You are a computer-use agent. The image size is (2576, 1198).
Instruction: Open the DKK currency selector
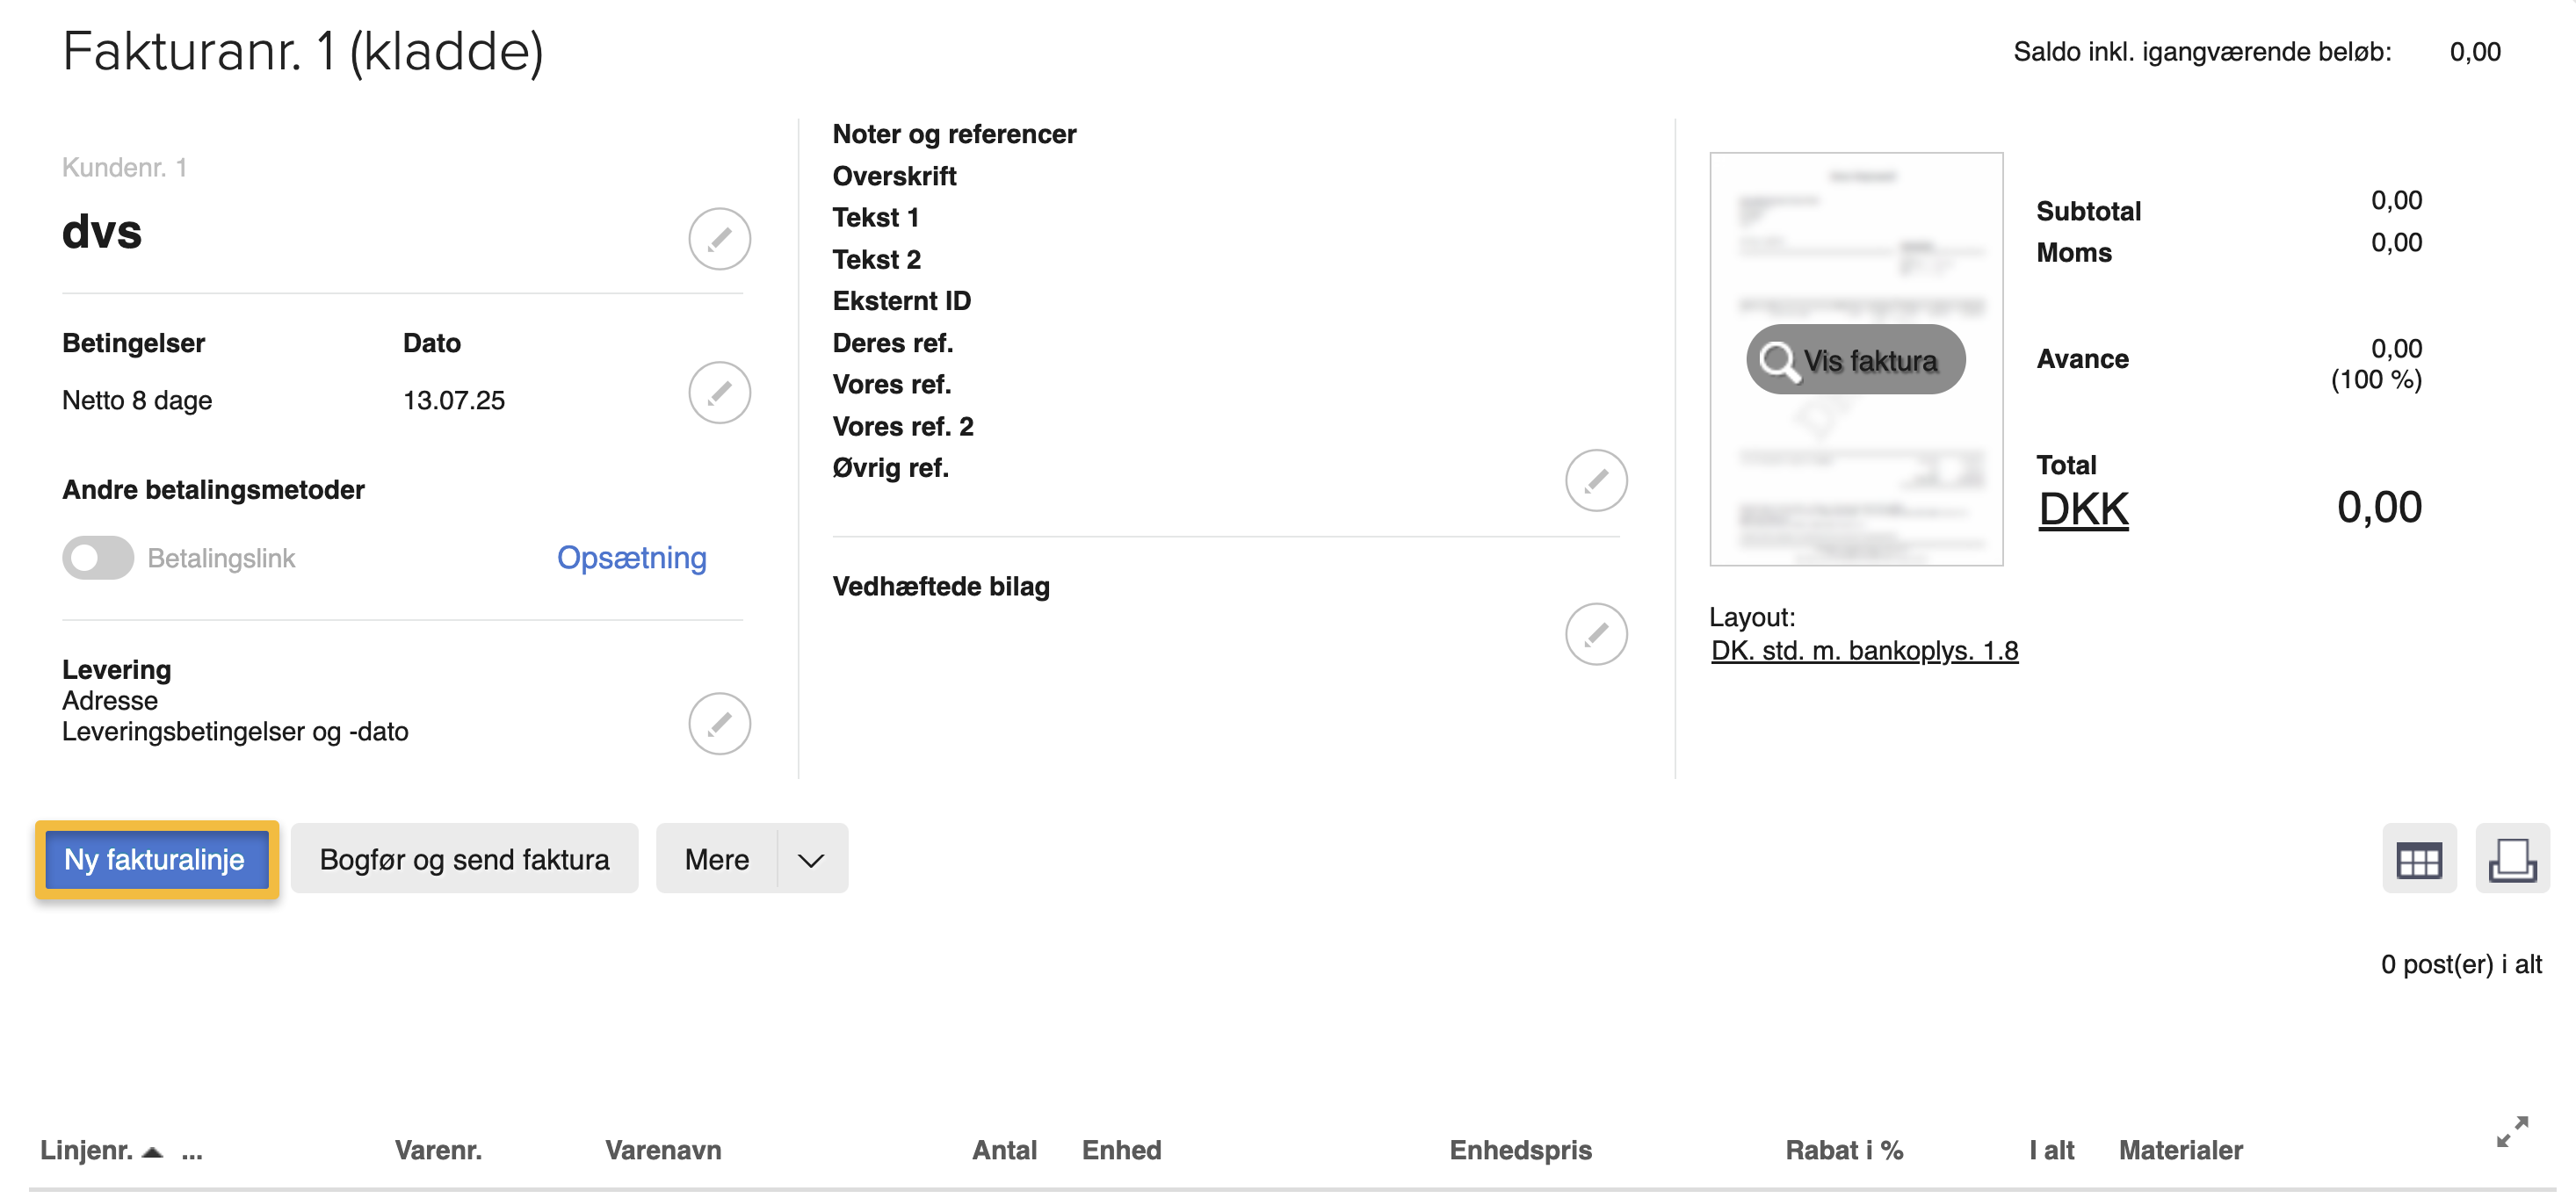[x=2083, y=509]
